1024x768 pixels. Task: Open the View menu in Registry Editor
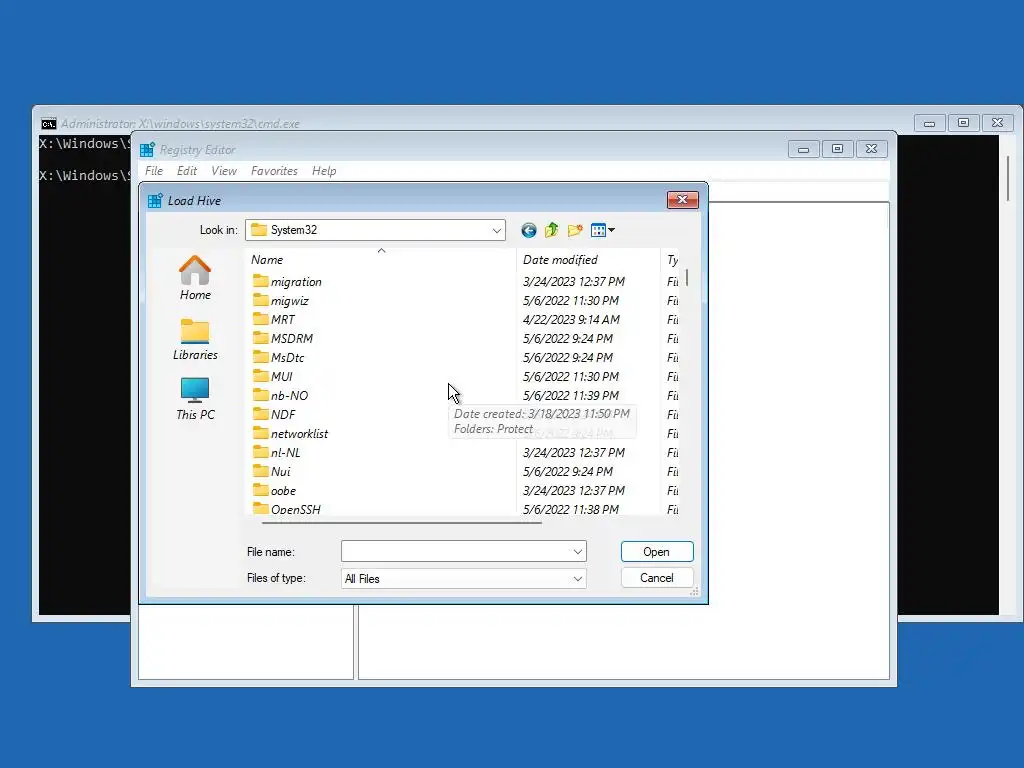coord(224,171)
